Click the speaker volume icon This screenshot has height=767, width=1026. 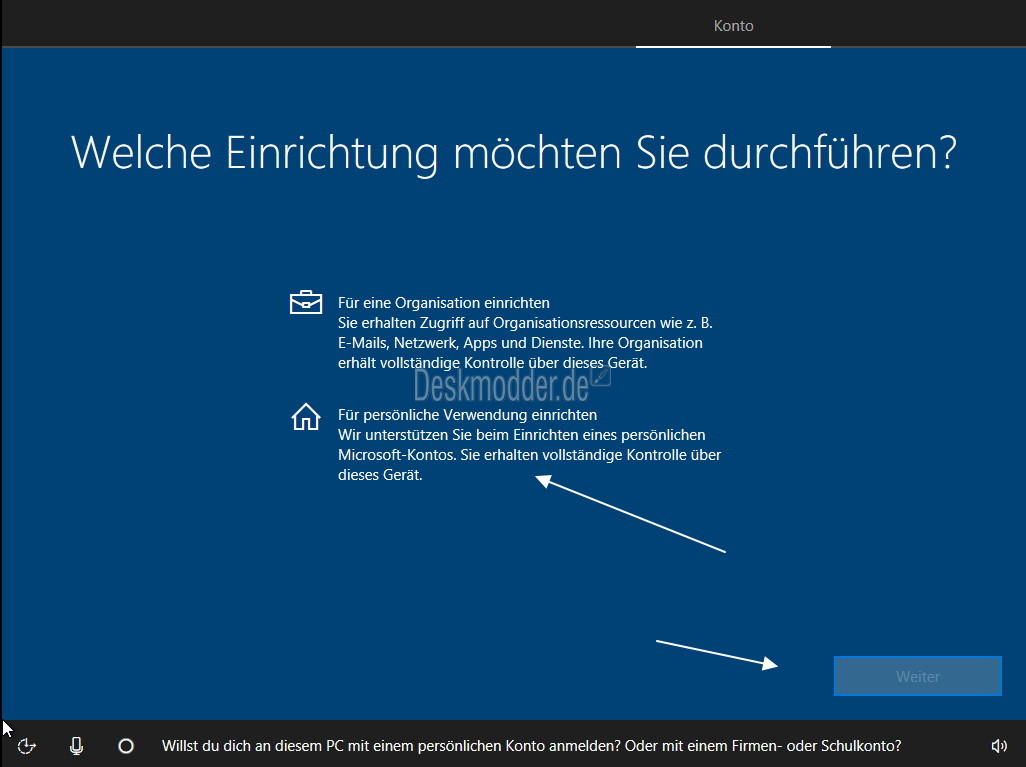click(x=999, y=746)
